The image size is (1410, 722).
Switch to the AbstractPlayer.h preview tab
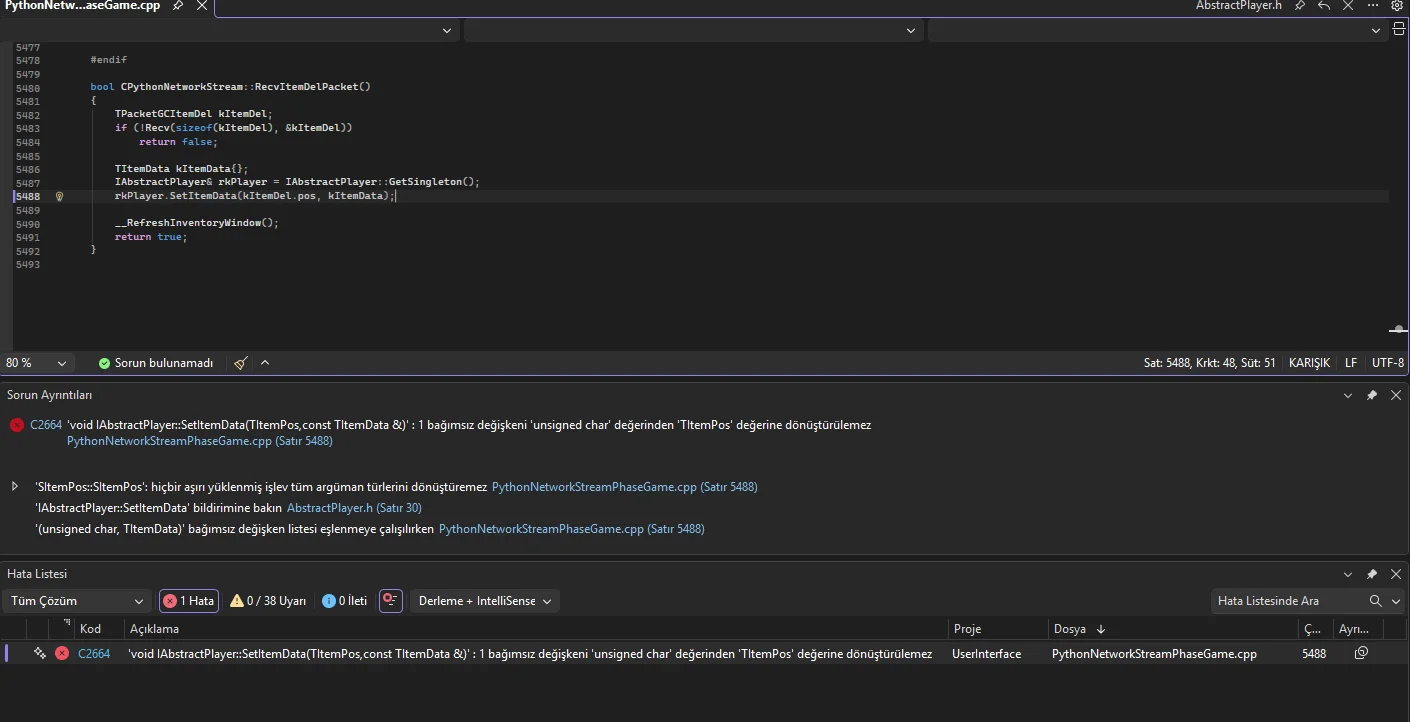(x=1238, y=6)
